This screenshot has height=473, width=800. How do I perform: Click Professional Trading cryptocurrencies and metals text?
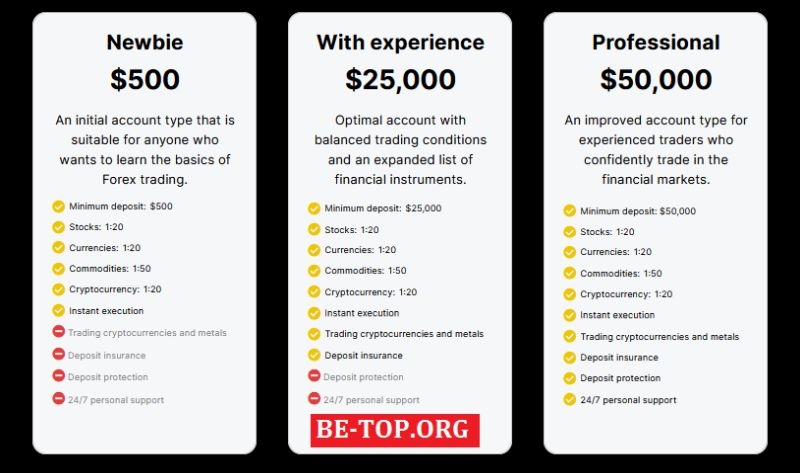(x=659, y=337)
